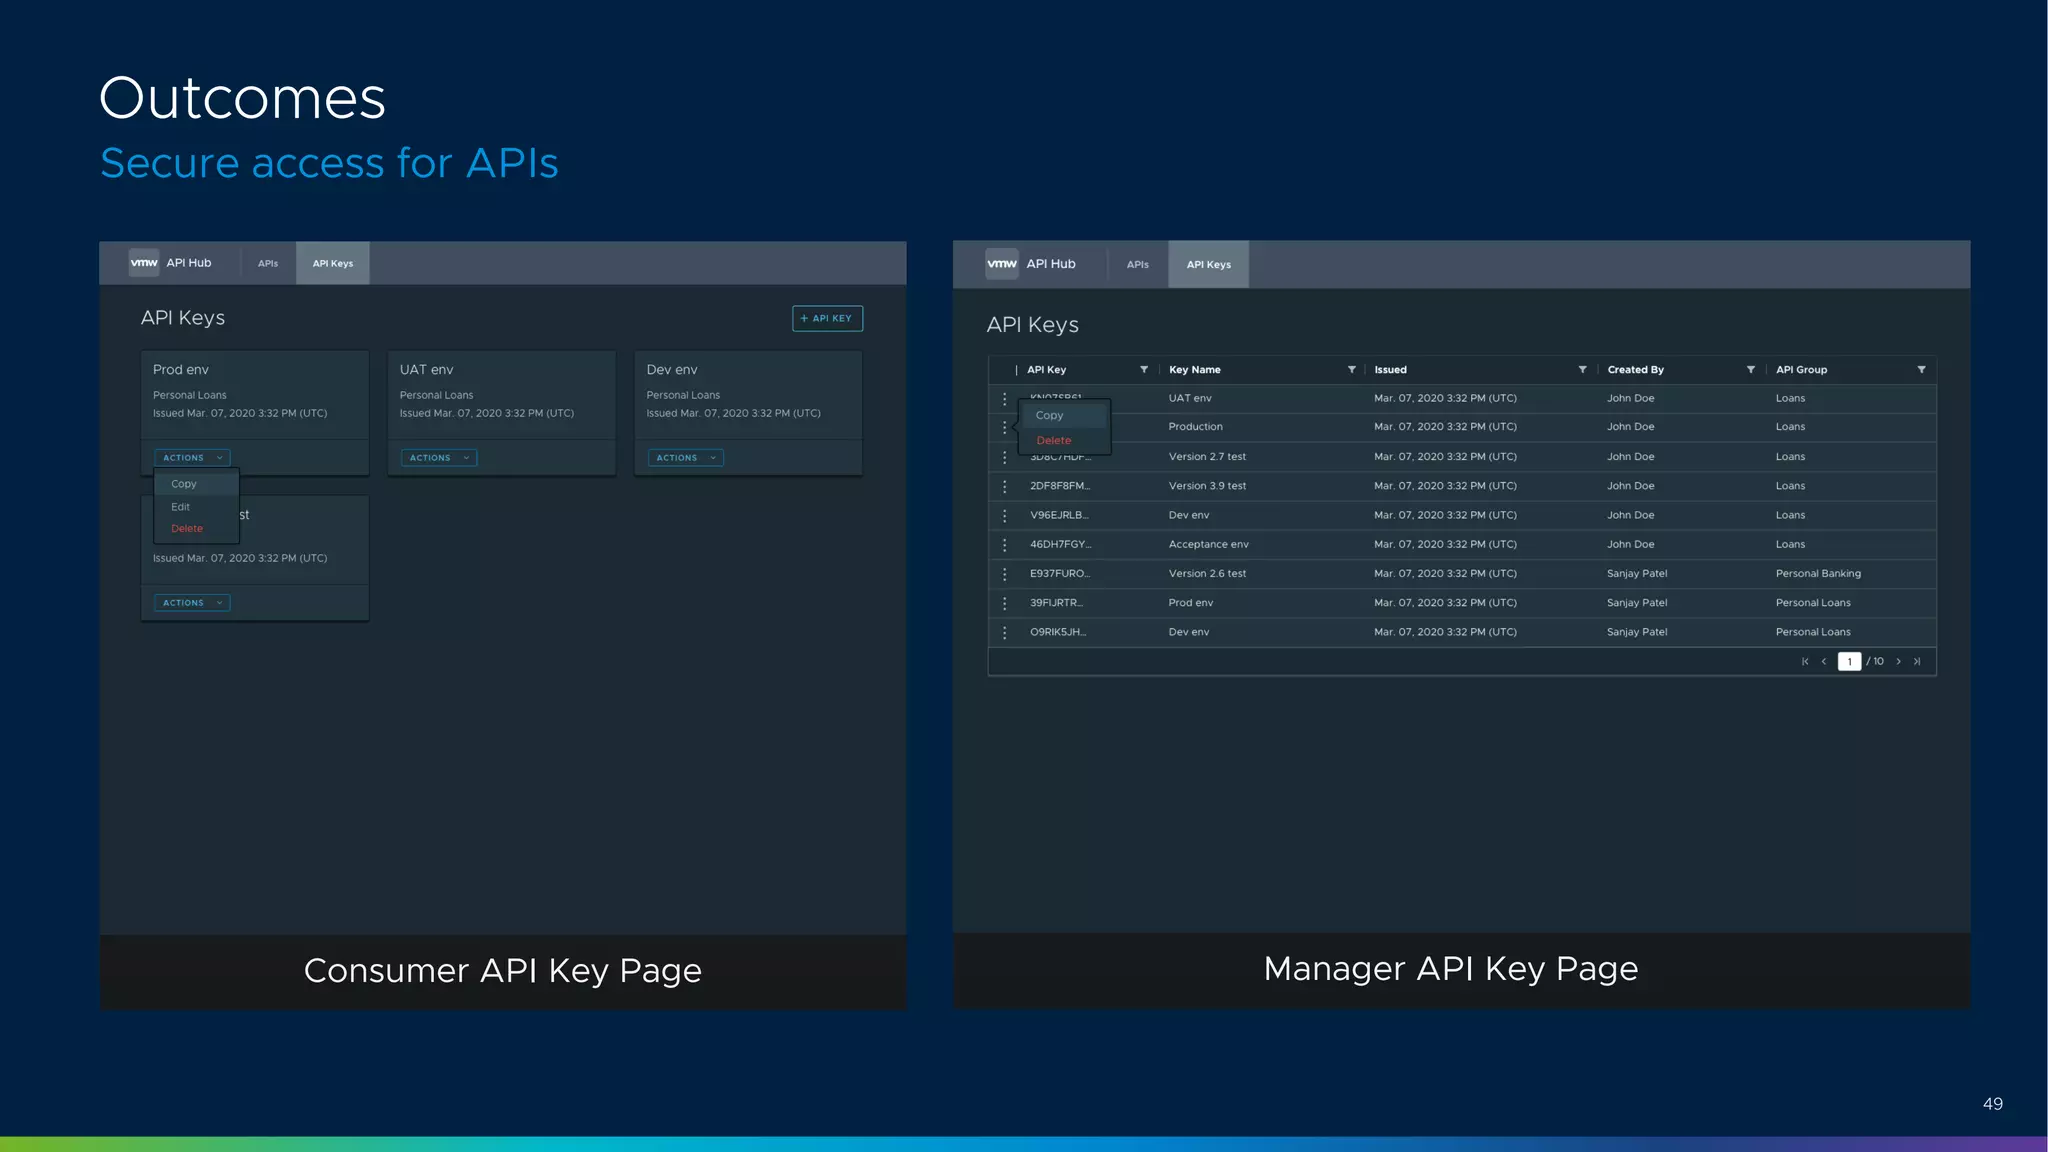Open Actions dropdown on UAT env card
Screen dimensions: 2048x1152
click(x=439, y=458)
